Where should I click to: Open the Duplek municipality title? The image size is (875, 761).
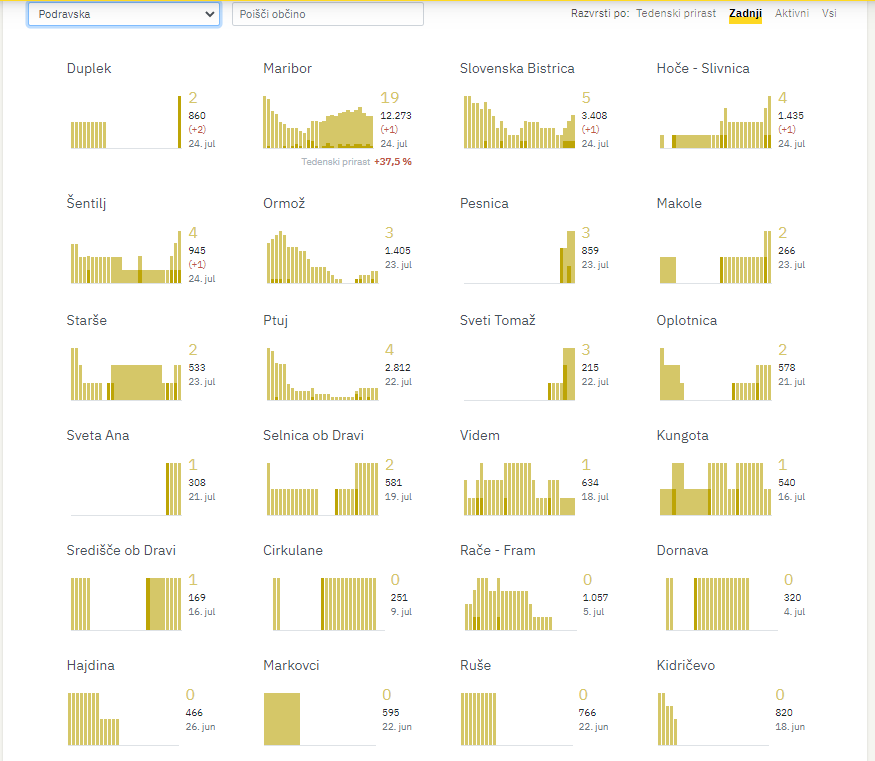tap(89, 69)
